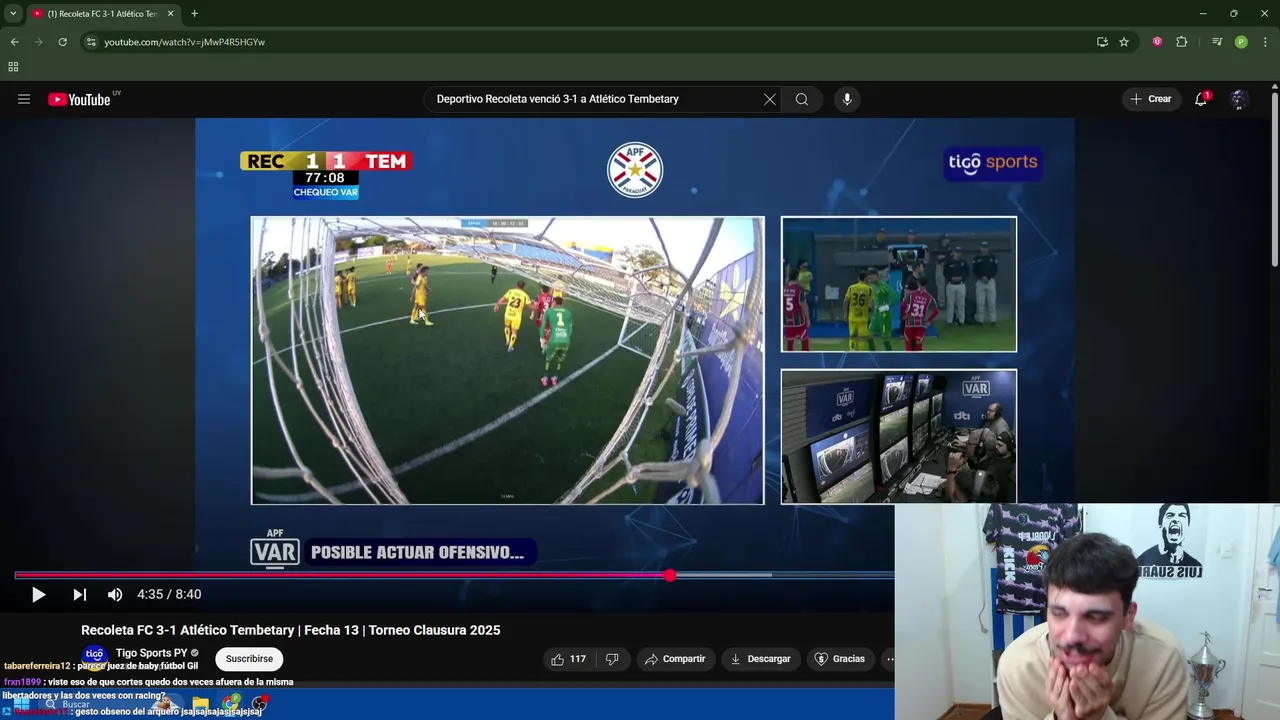Screen dimensions: 1280x720
Task: Go back in browser history
Action: [x=14, y=42]
